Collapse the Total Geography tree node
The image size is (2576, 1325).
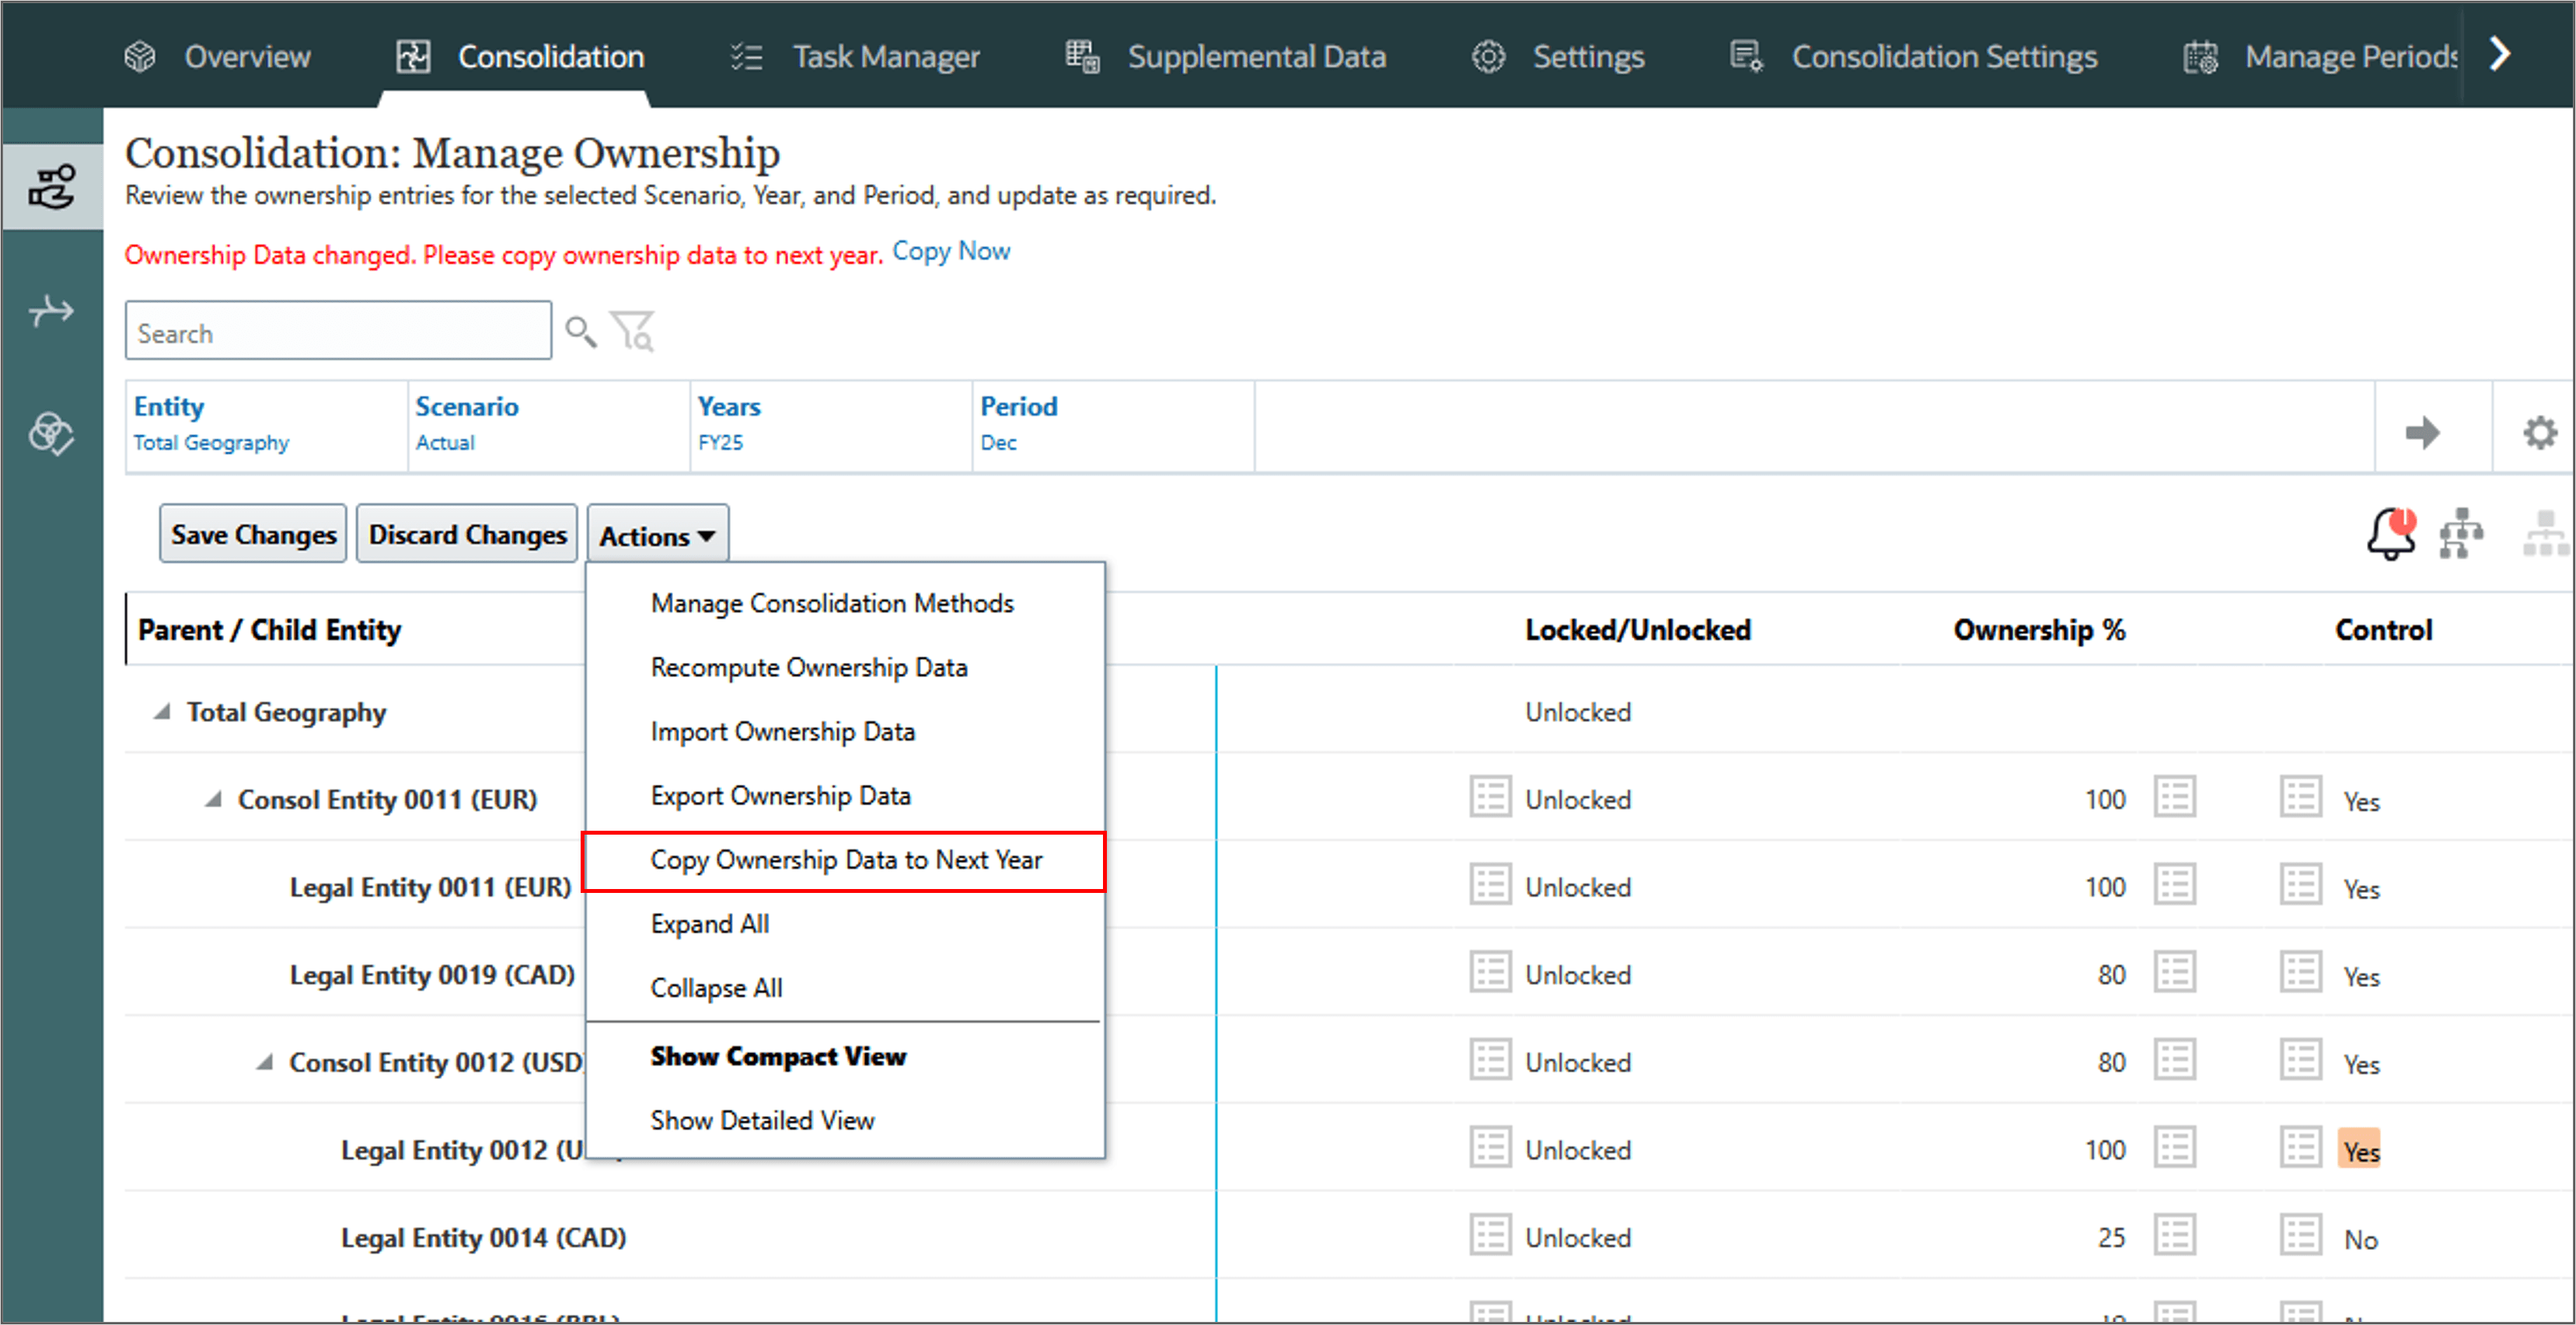(161, 712)
